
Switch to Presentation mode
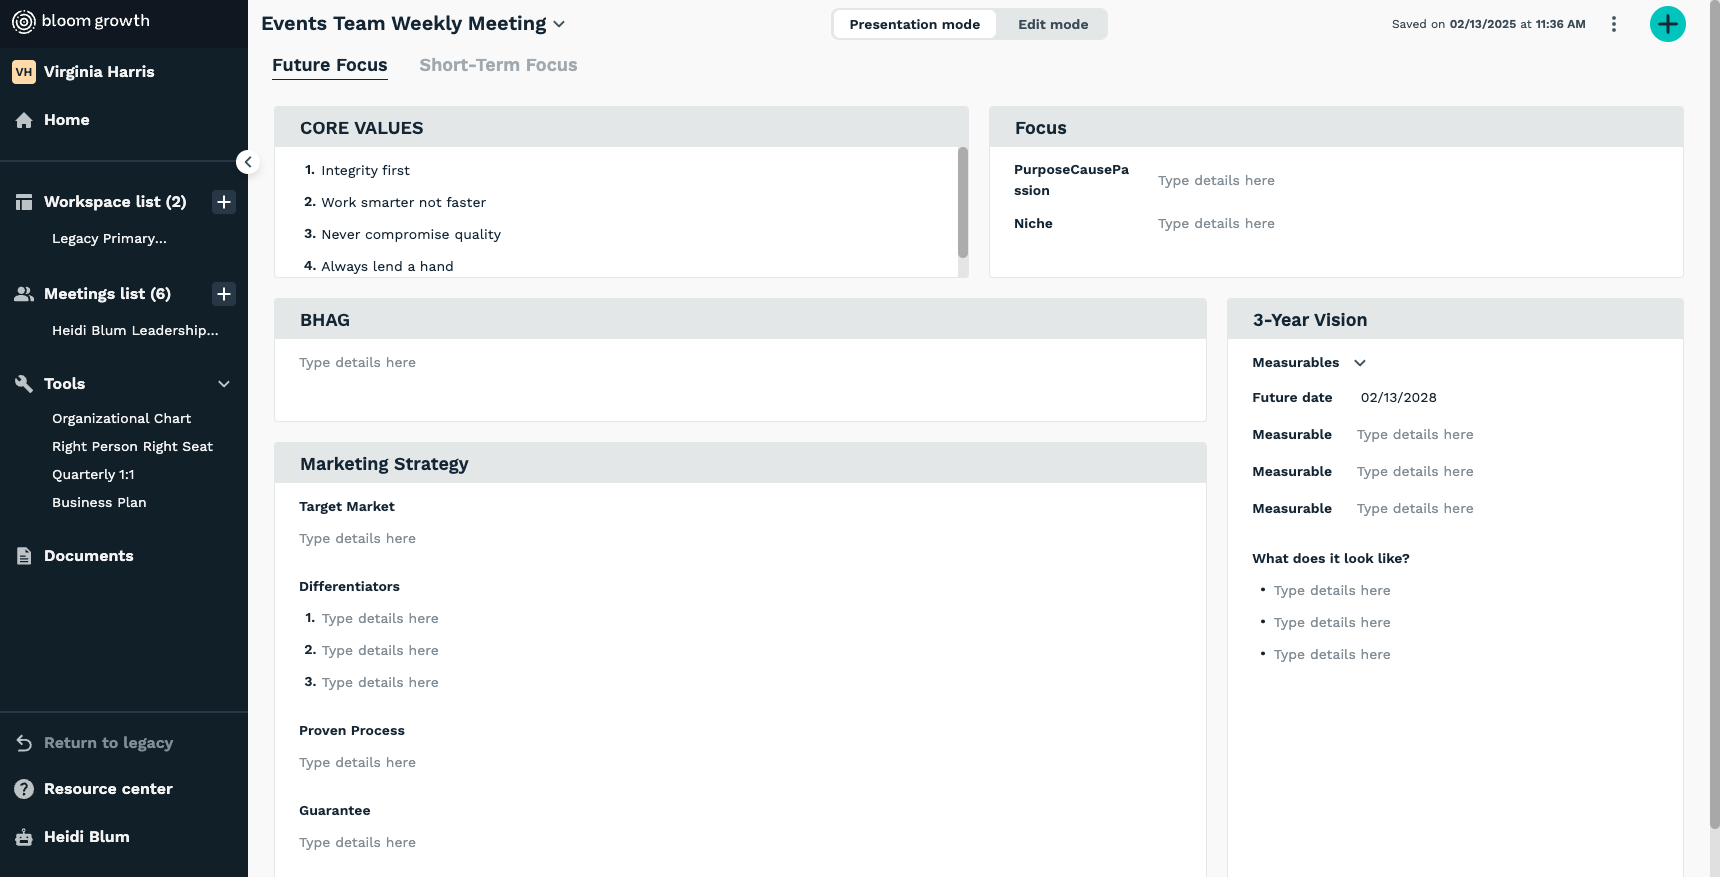(x=914, y=24)
